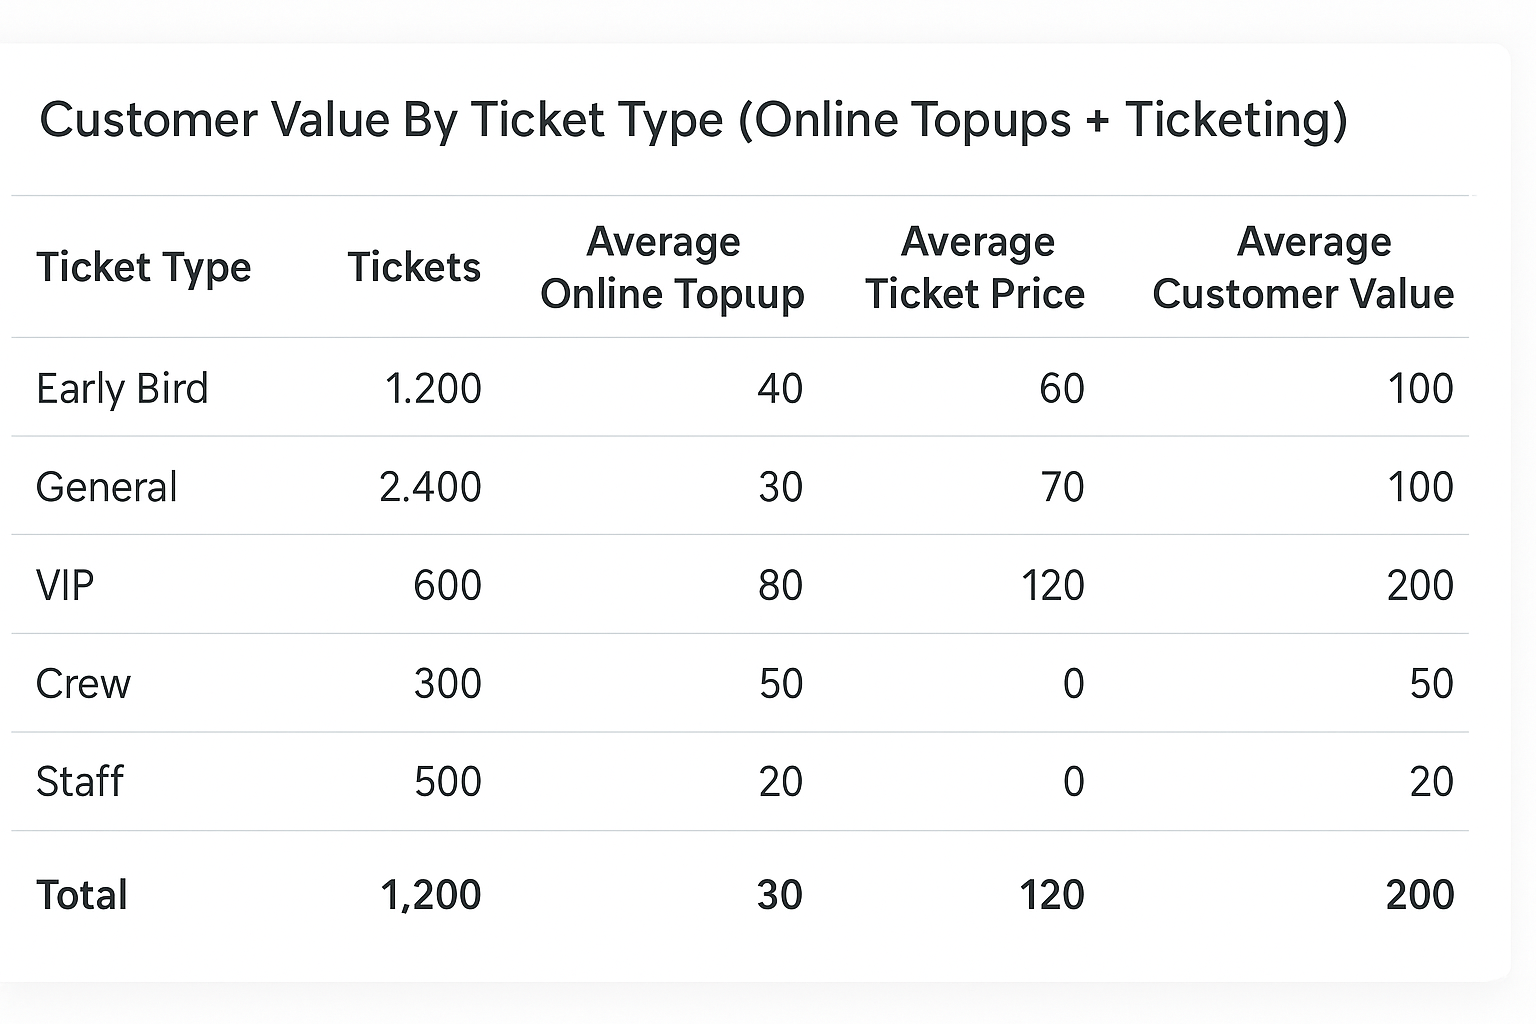Select the Average Ticket Price header
Image resolution: width=1536 pixels, height=1024 pixels.
click(x=975, y=268)
